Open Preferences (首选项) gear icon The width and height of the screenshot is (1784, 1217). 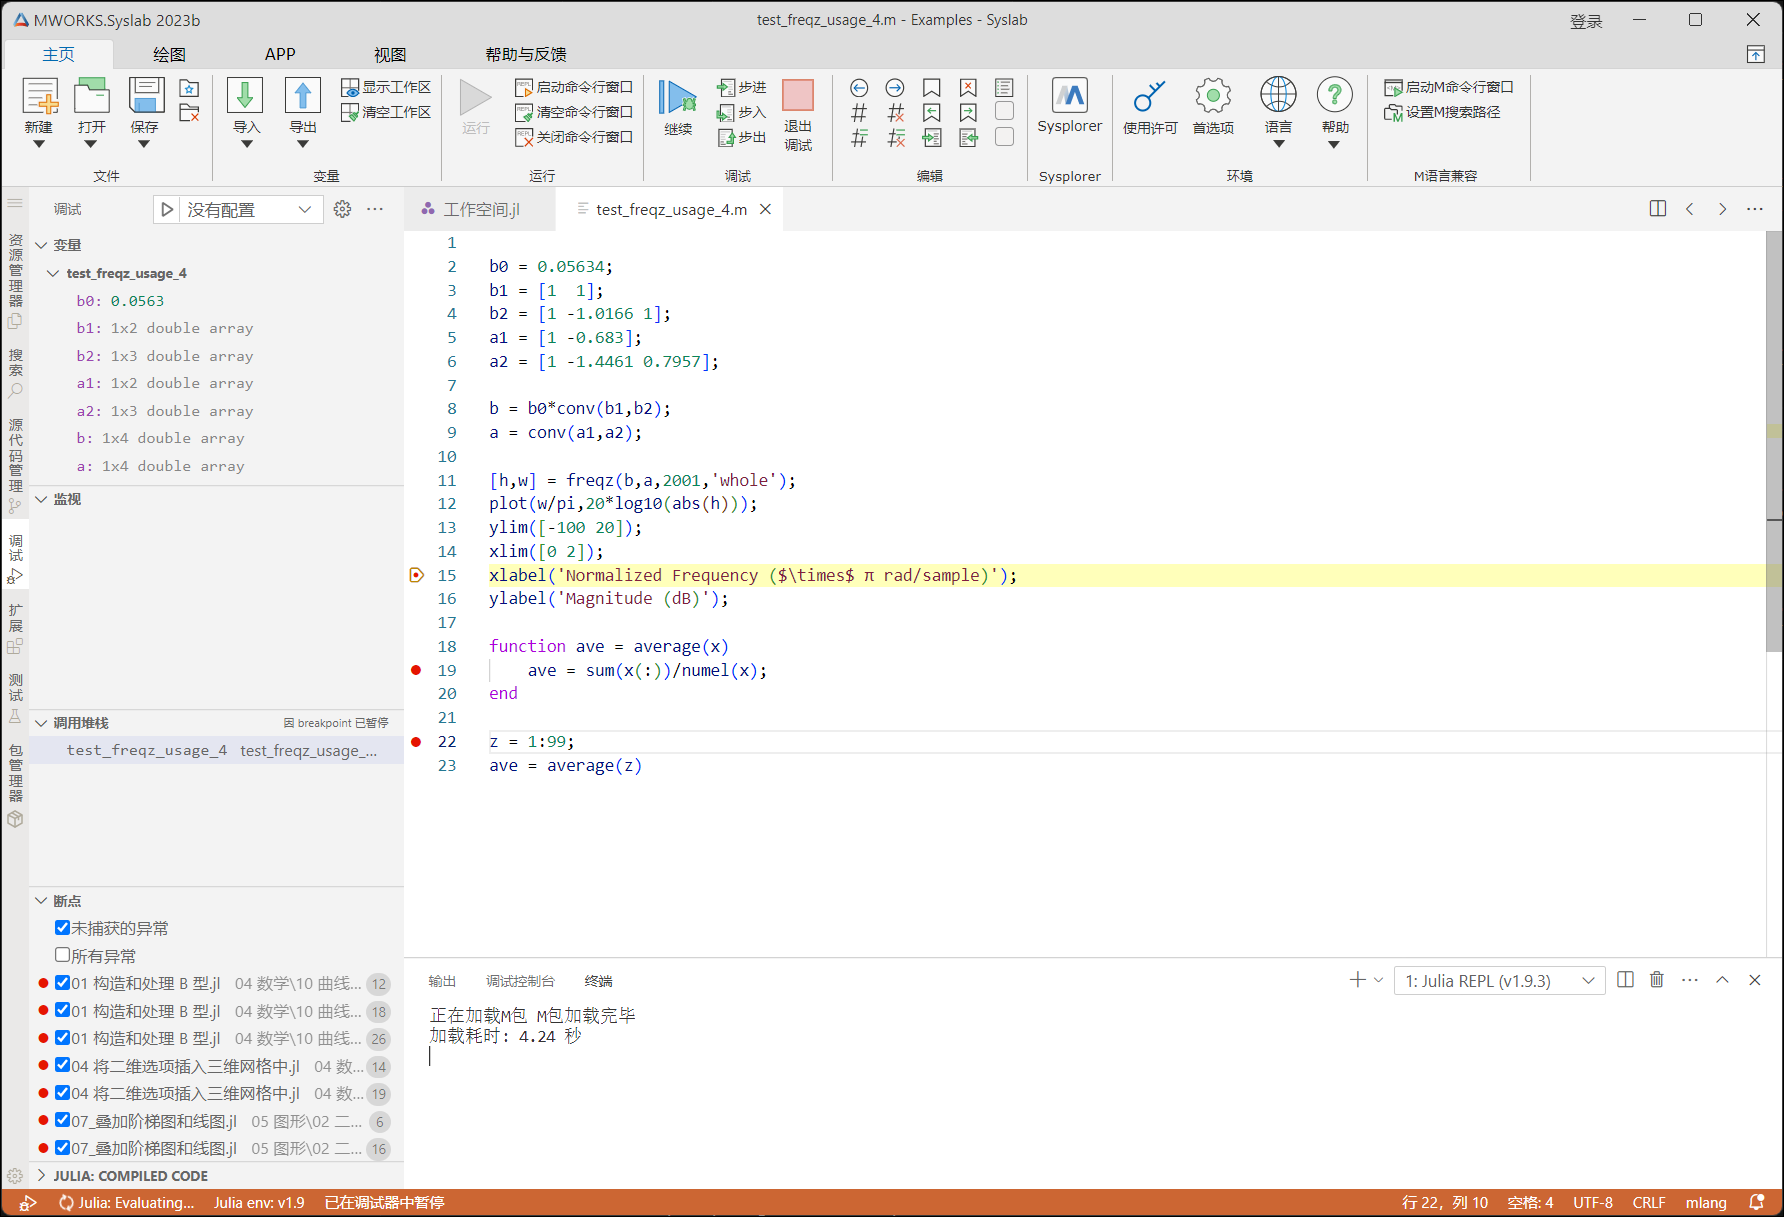1212,97
